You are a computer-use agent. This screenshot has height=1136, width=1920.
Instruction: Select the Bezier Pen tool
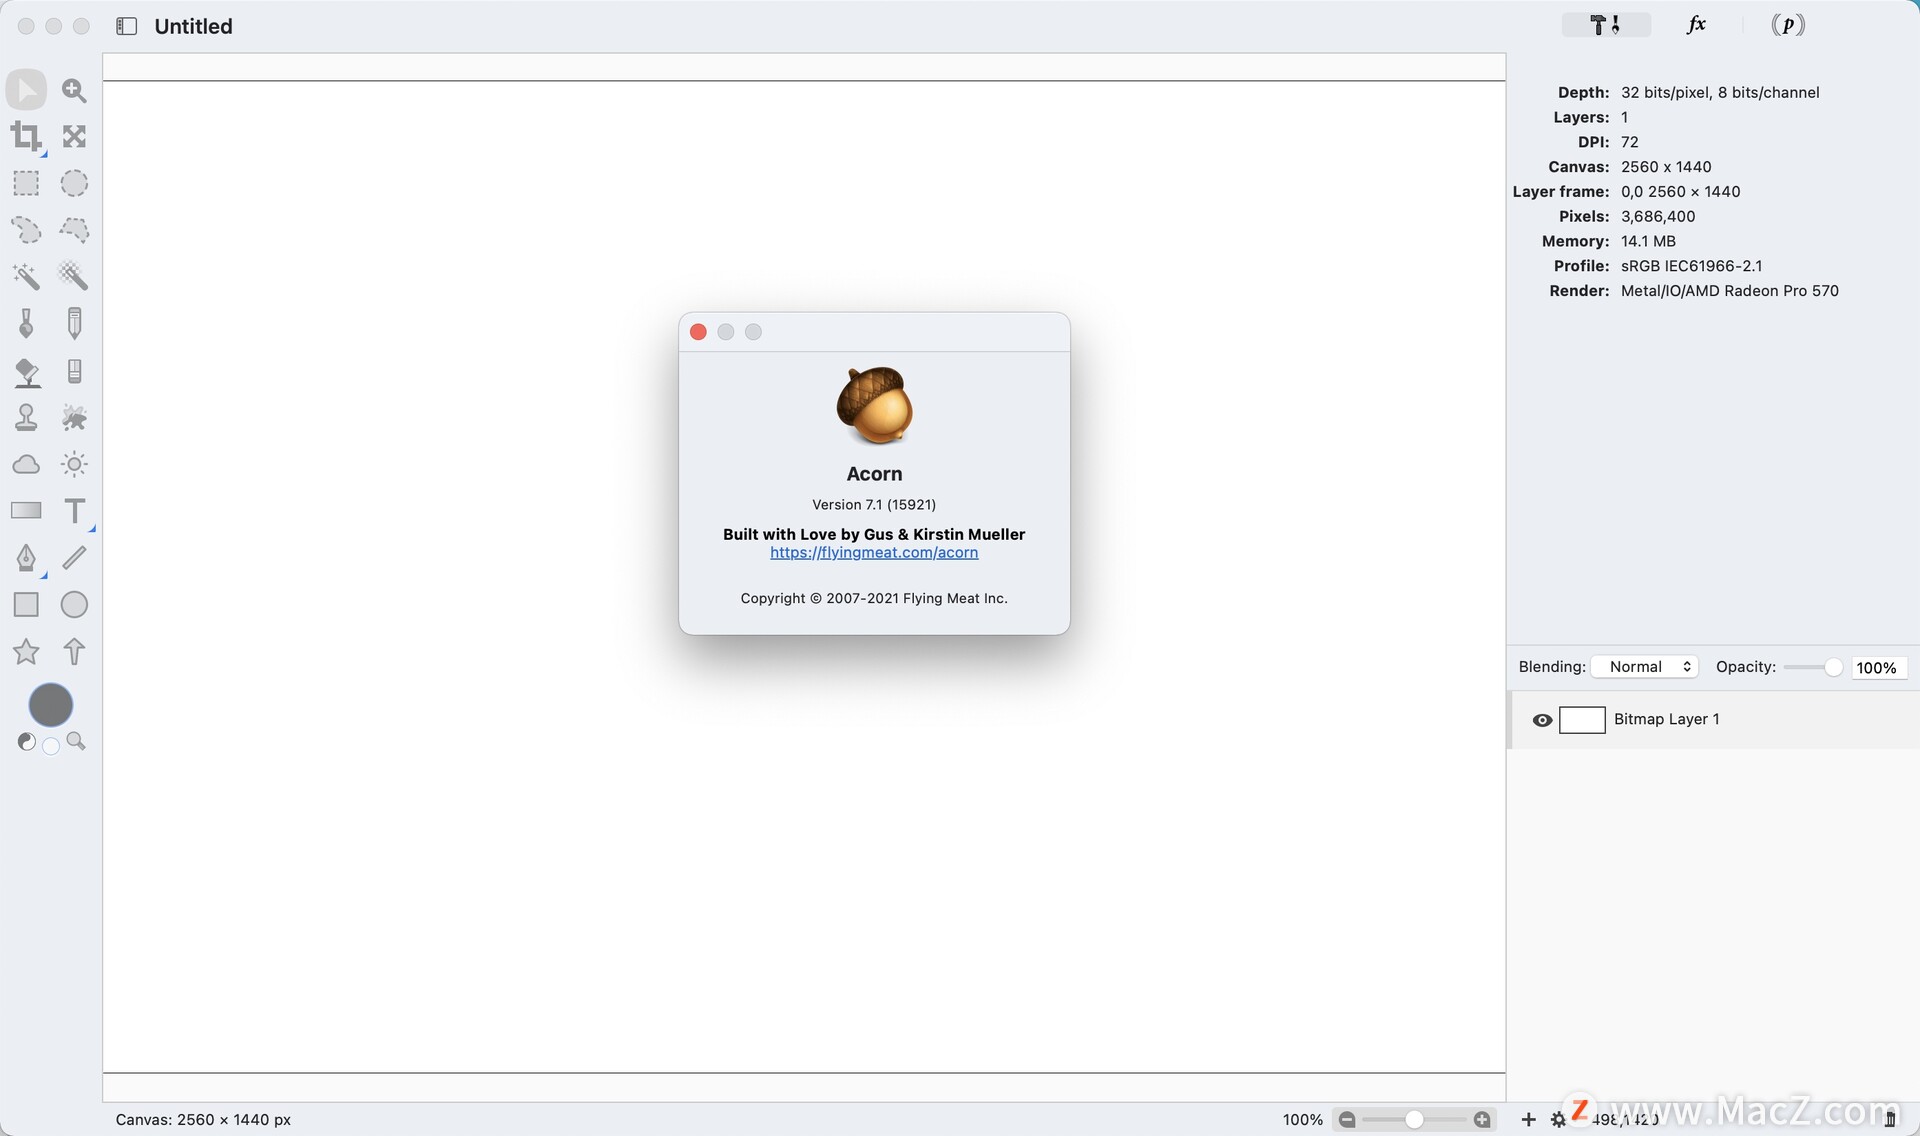(27, 558)
